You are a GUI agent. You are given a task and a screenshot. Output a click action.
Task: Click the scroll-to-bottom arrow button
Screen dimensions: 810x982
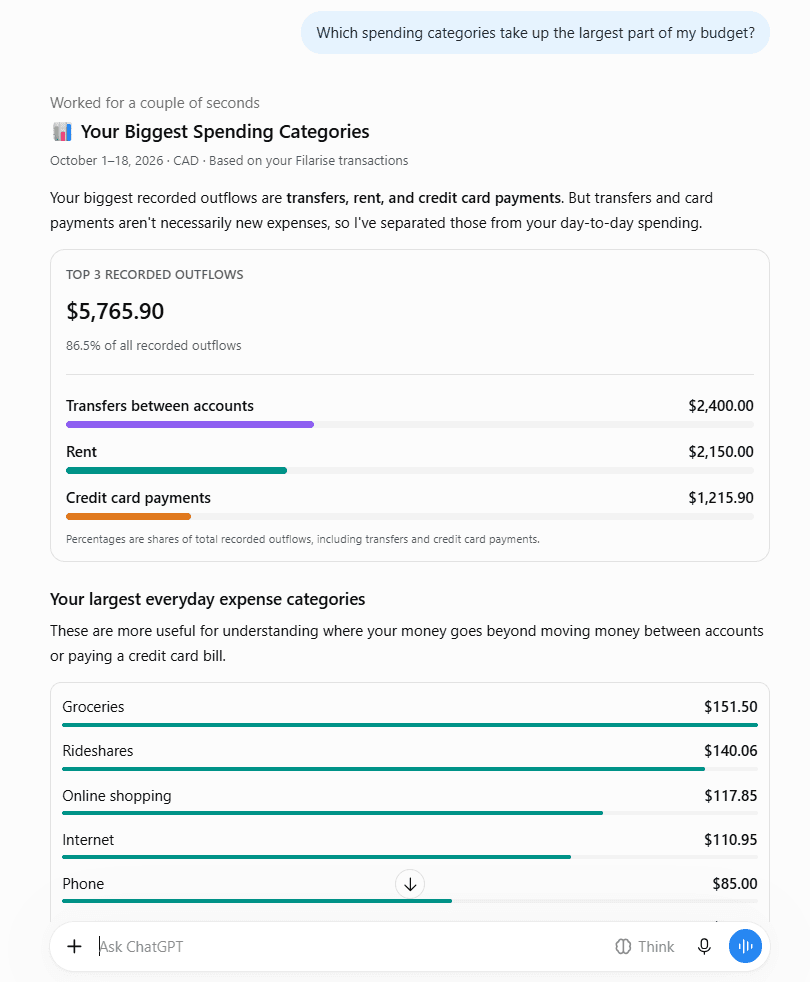[410, 884]
